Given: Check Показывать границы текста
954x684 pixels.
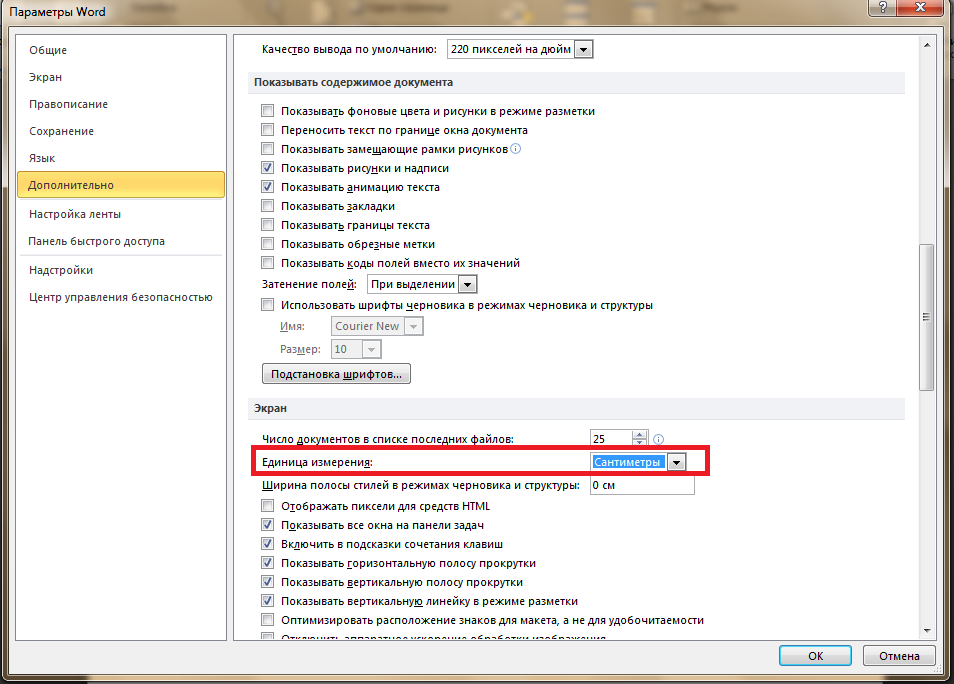Looking at the screenshot, I should pyautogui.click(x=267, y=225).
